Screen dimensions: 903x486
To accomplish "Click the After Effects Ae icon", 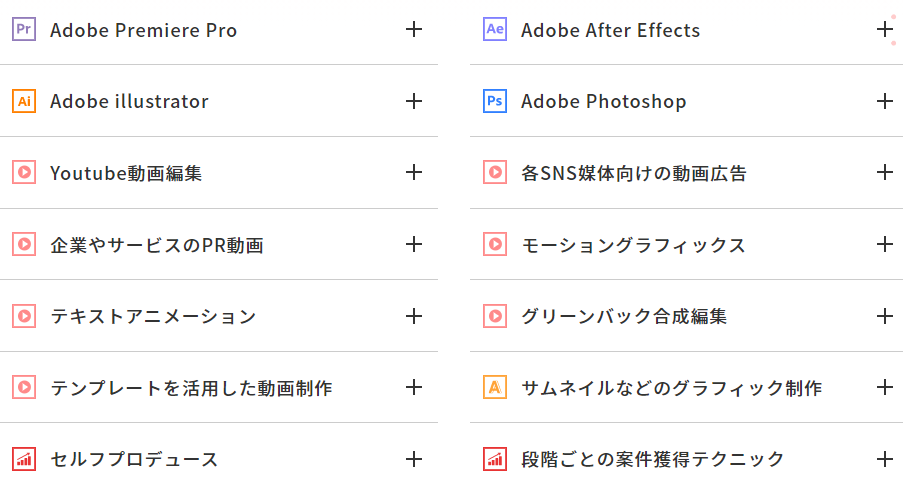I will click(495, 29).
